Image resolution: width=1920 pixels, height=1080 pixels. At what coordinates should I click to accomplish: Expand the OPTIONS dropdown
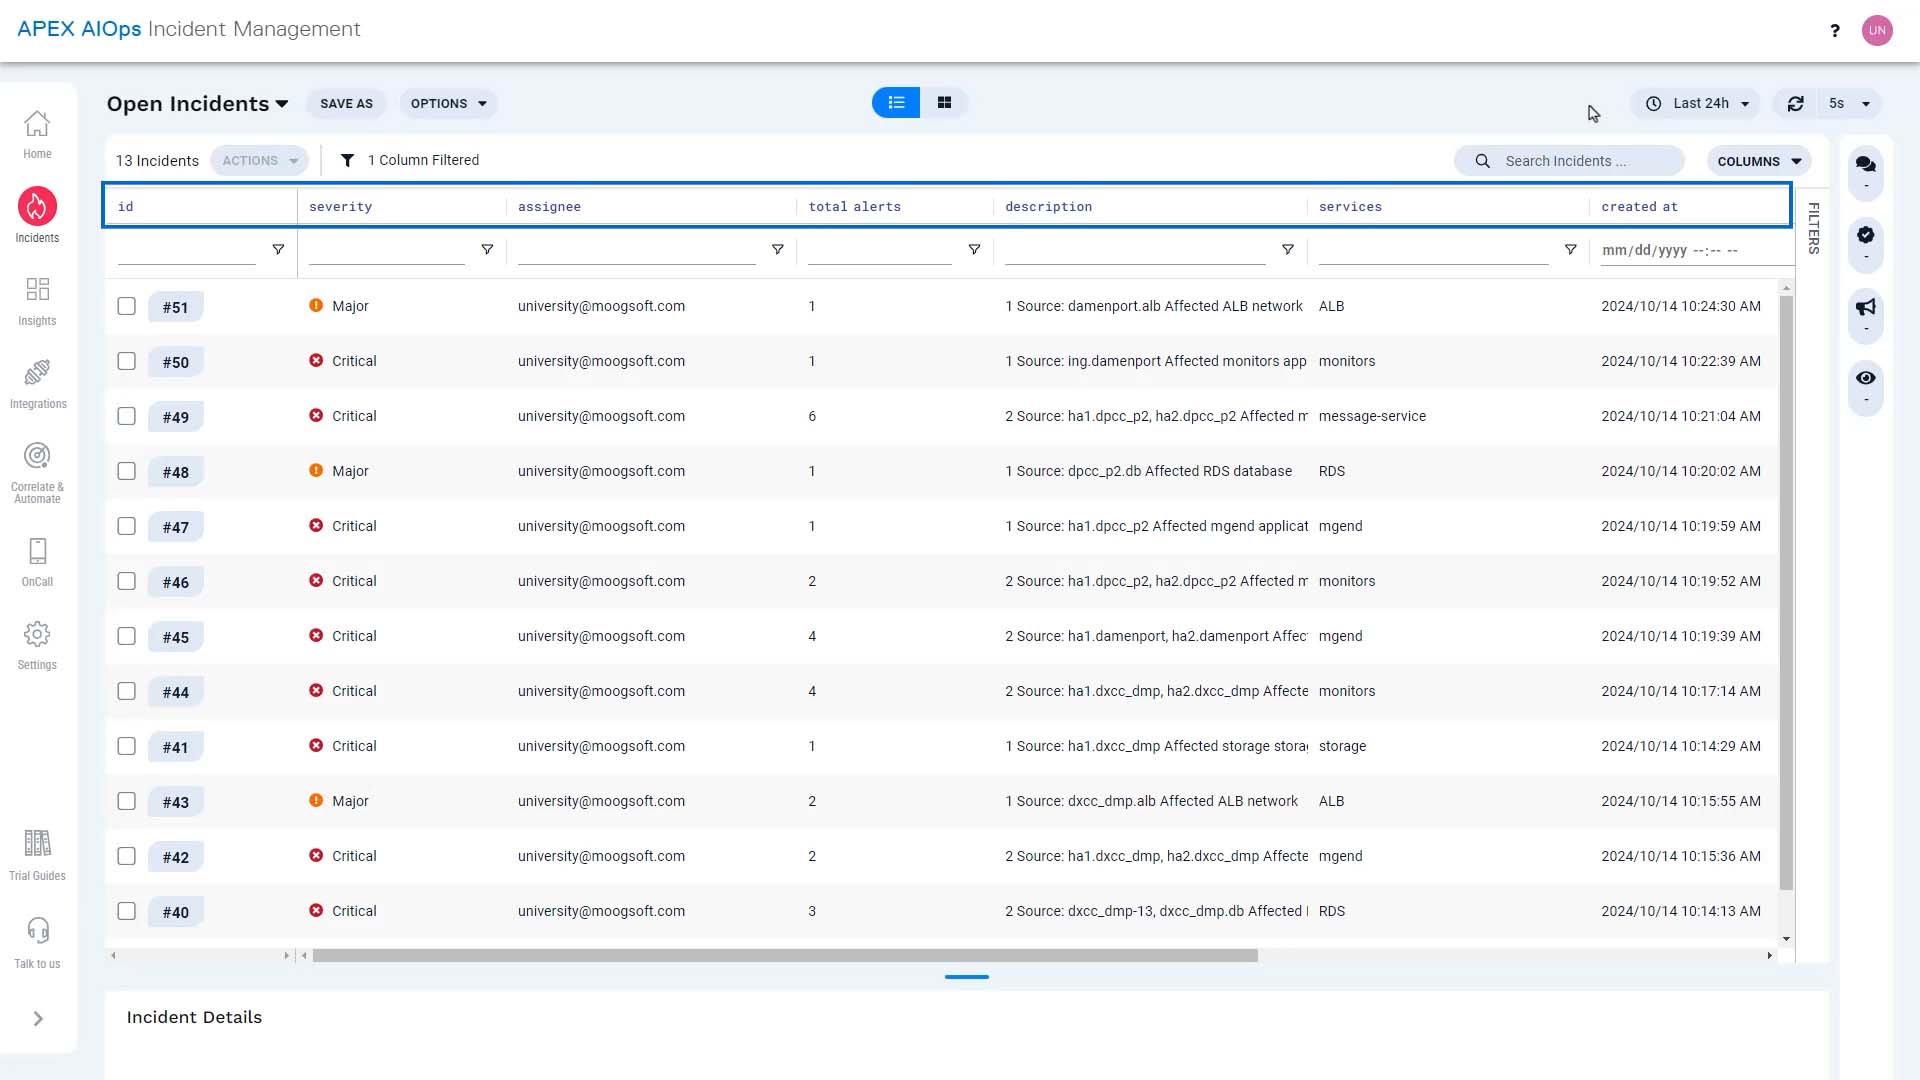coord(449,104)
